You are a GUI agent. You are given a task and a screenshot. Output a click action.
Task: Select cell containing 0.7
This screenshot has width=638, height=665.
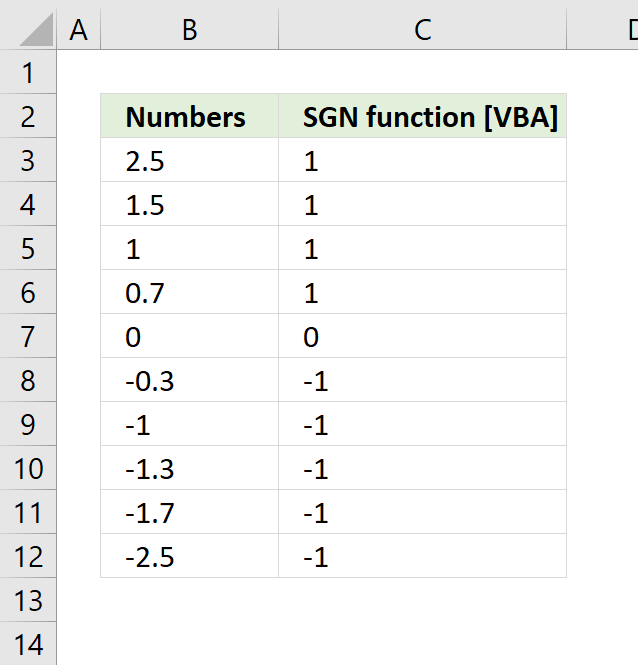tap(189, 293)
